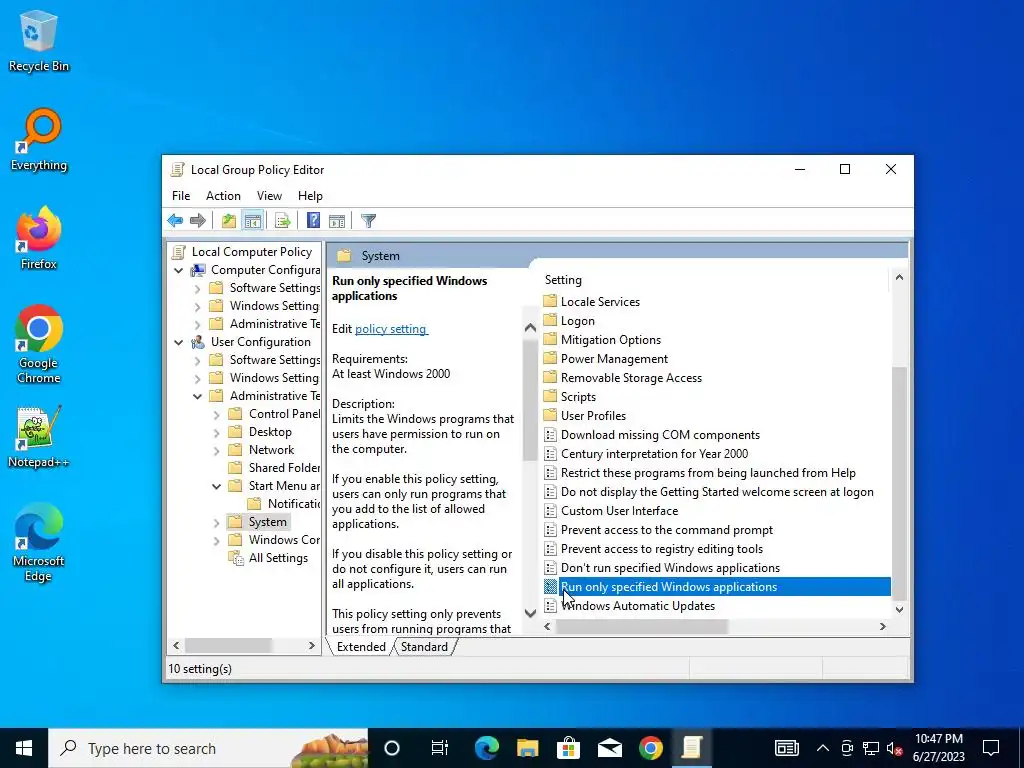Collapse the User Configuration node
The width and height of the screenshot is (1024, 768).
pyautogui.click(x=178, y=342)
